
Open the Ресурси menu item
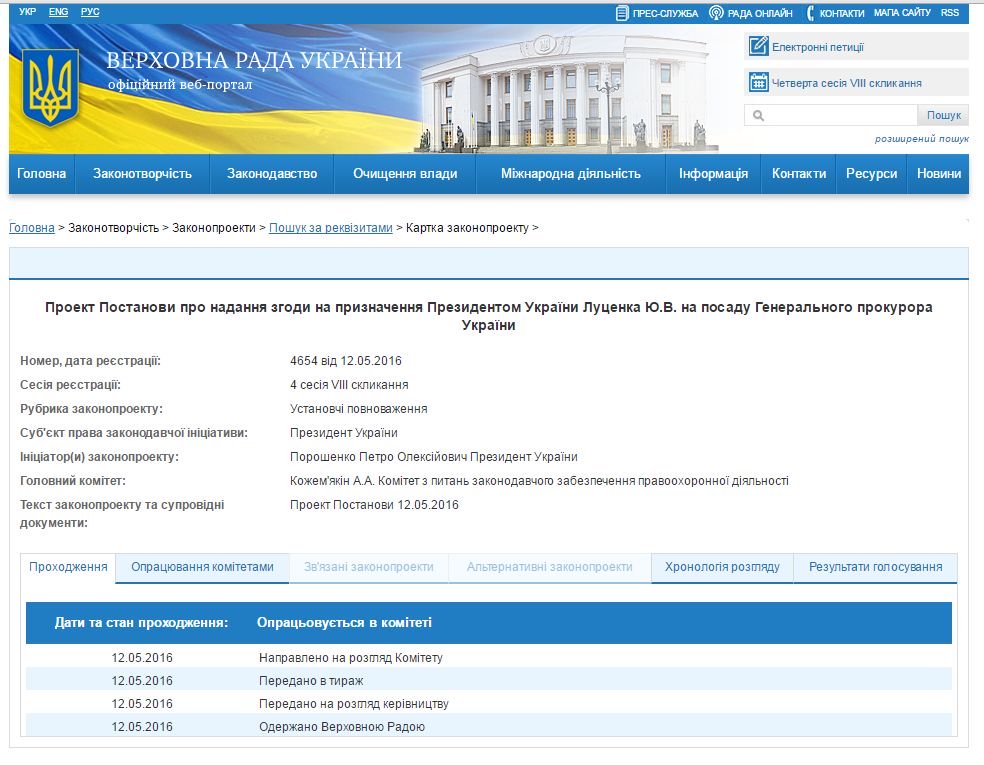point(871,174)
